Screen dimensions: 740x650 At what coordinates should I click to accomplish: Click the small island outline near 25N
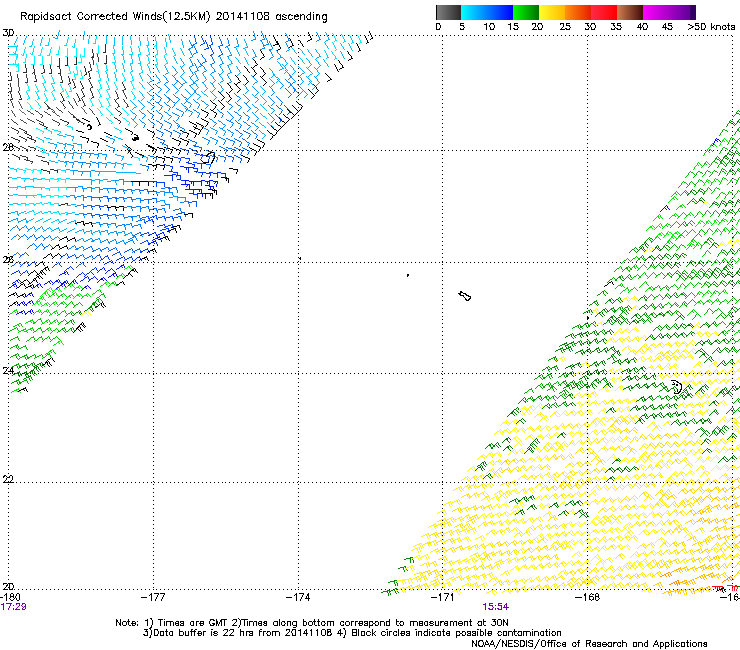pos(464,296)
